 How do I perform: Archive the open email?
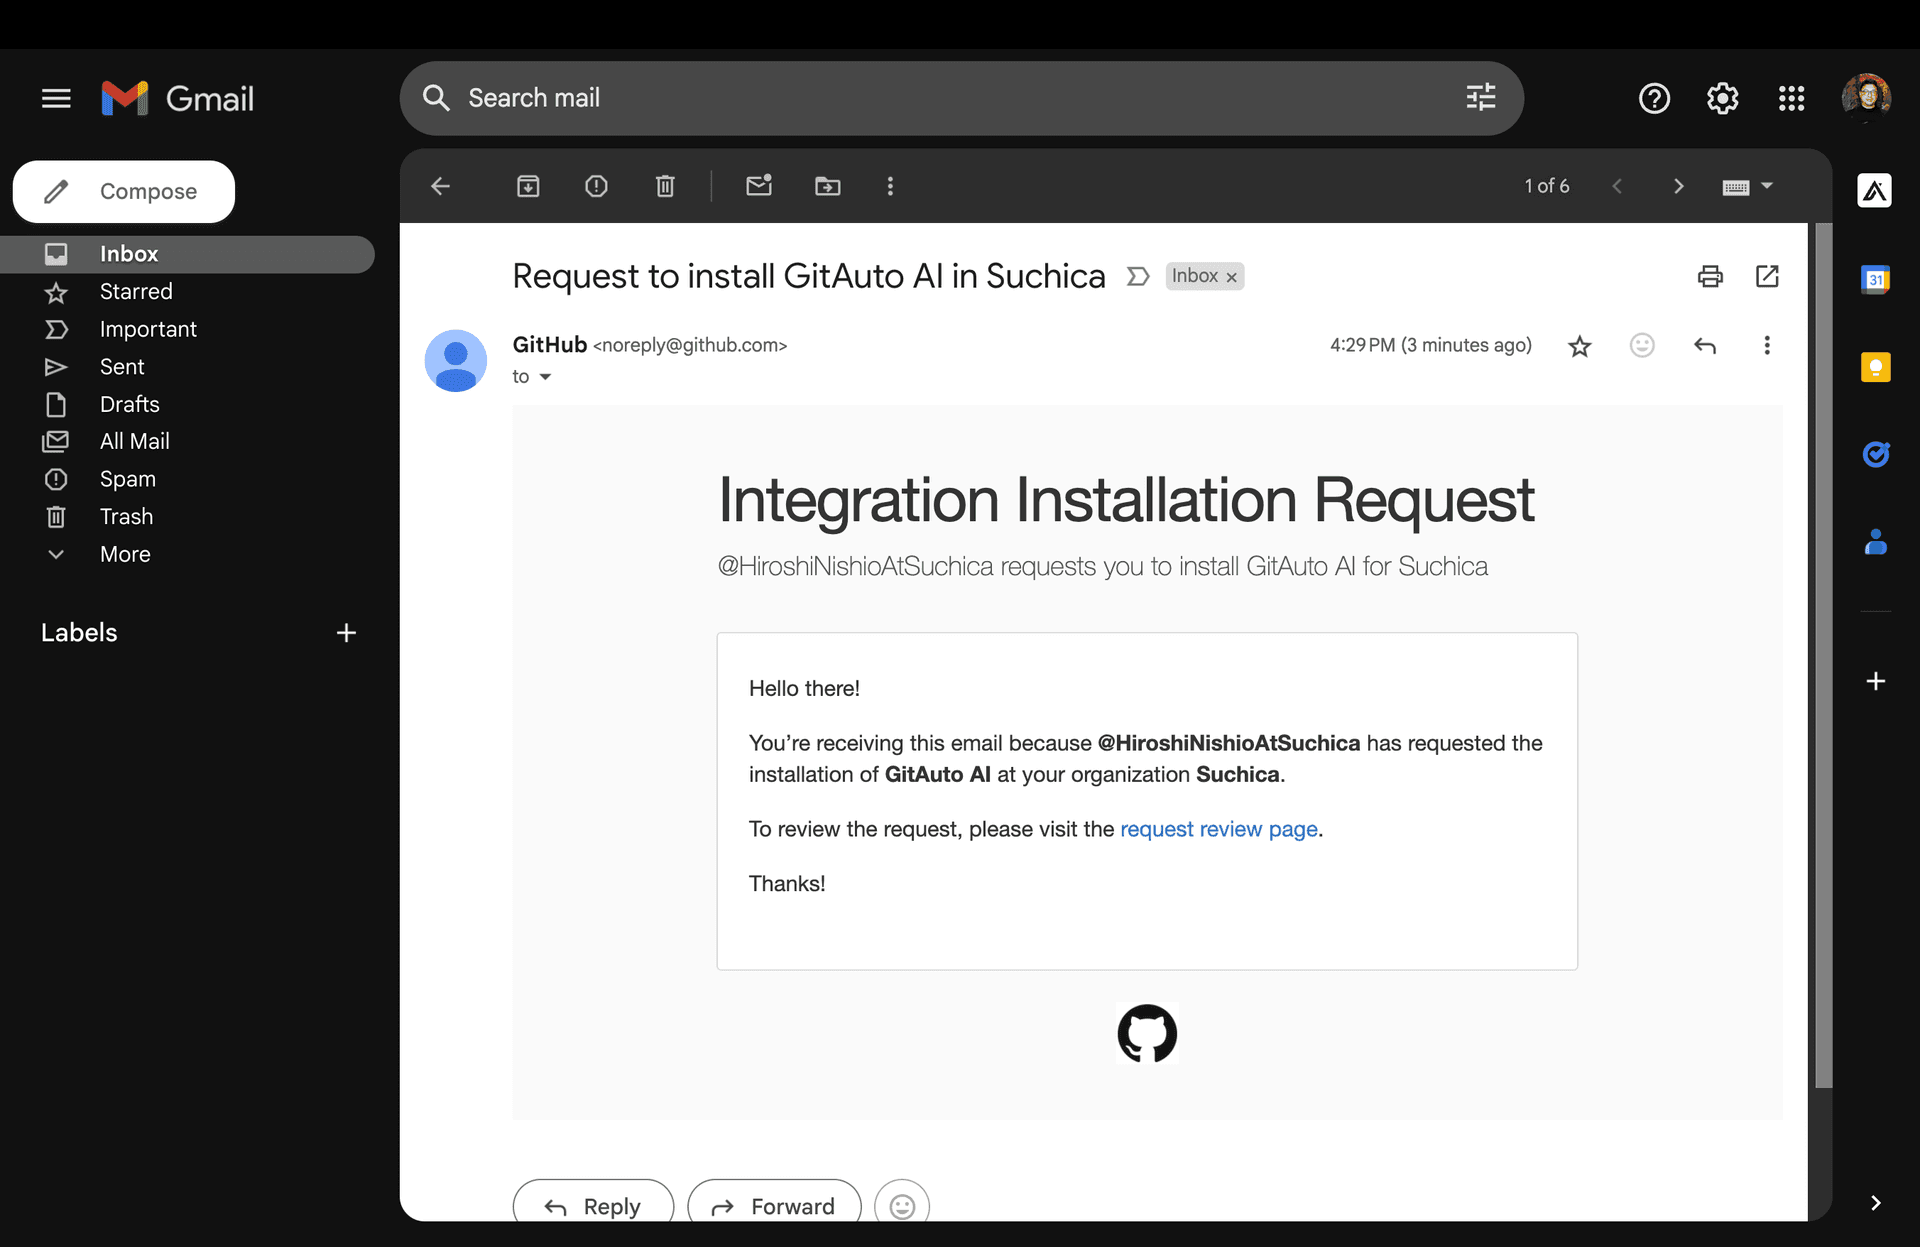(x=528, y=186)
